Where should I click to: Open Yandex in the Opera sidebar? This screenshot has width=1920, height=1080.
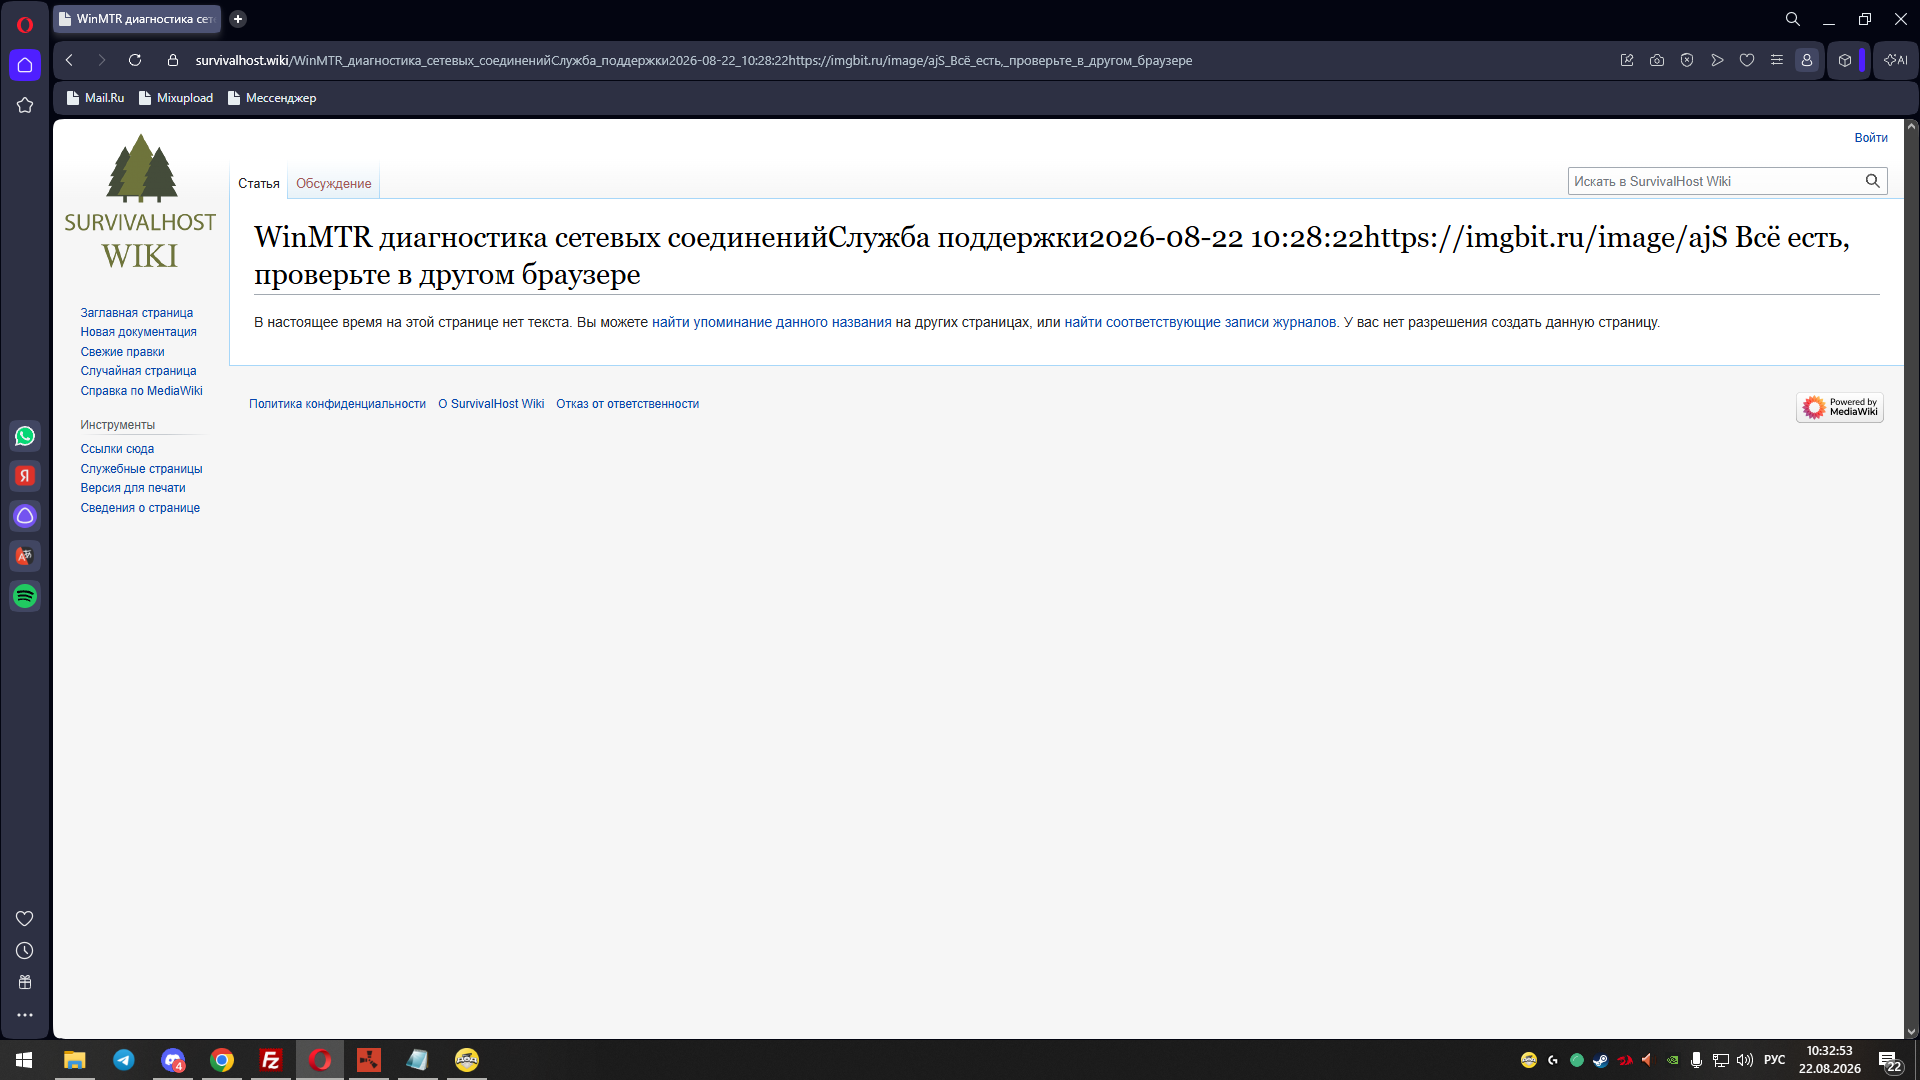25,476
